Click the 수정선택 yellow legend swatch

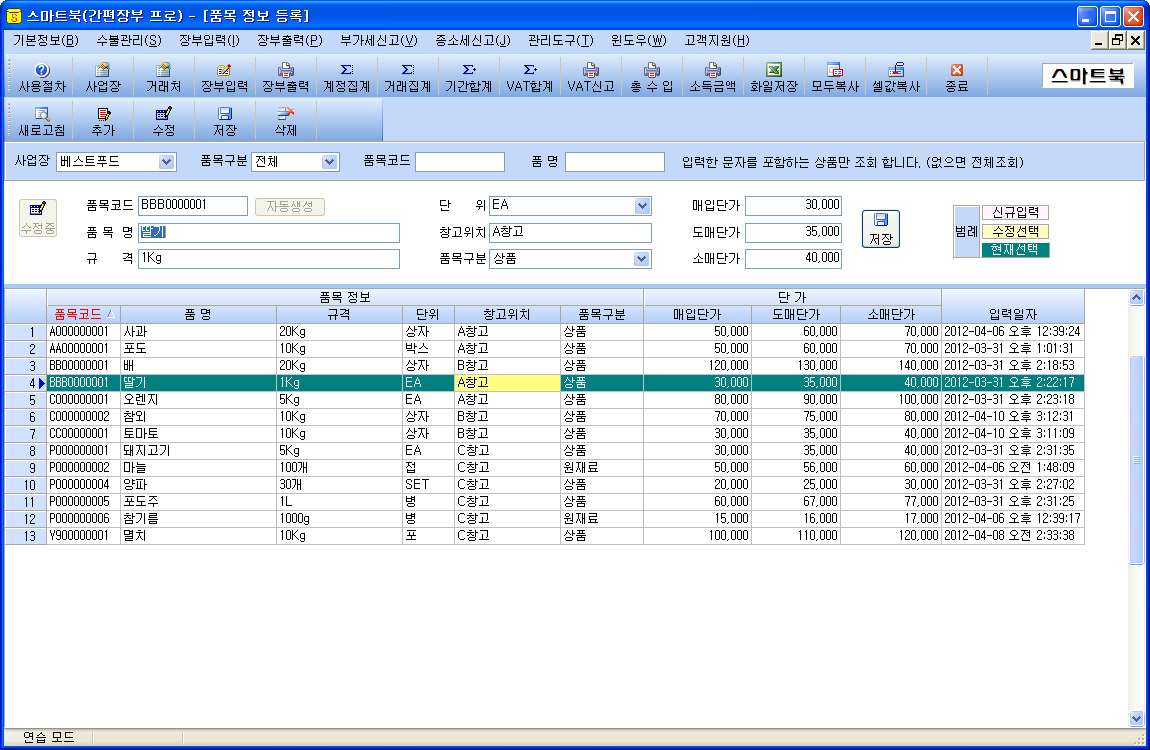click(1015, 232)
